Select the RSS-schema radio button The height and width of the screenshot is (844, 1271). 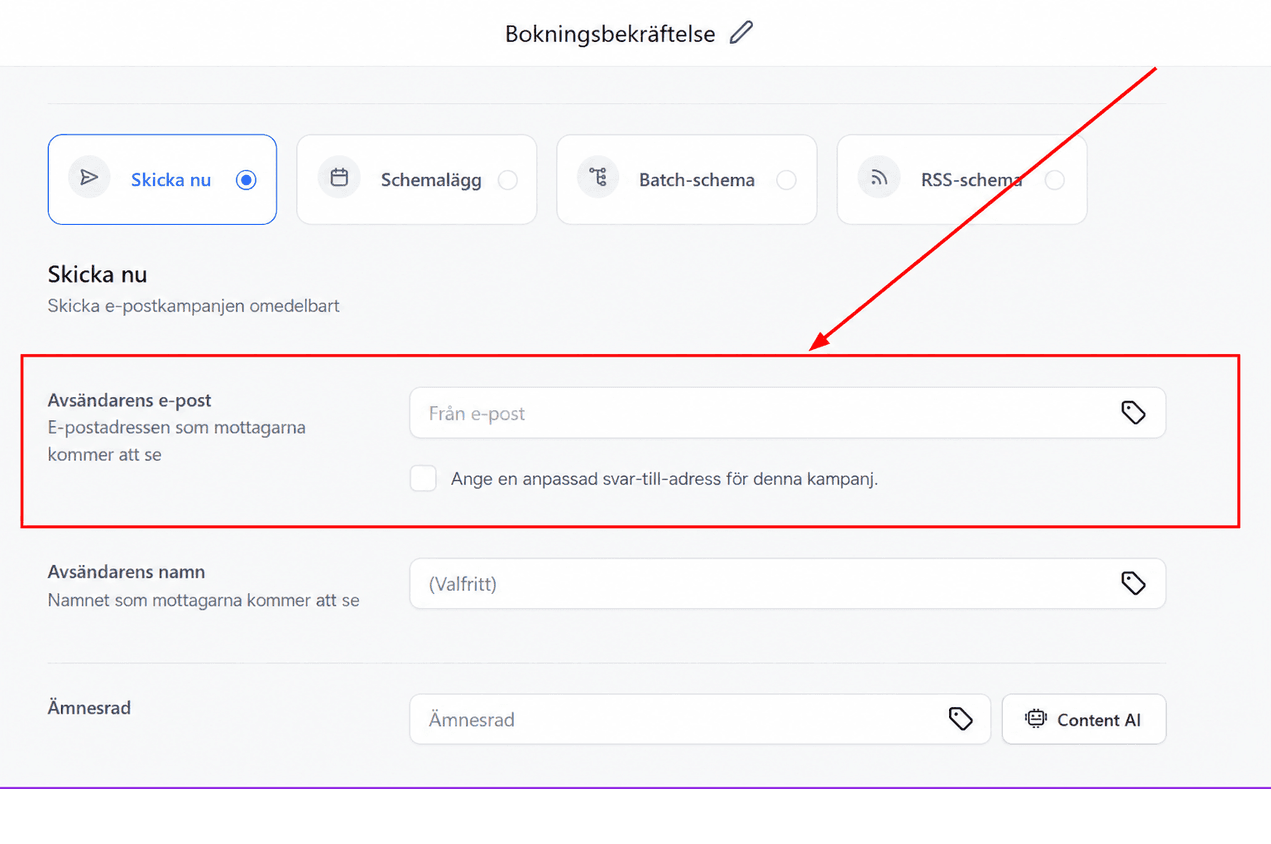pyautogui.click(x=1054, y=180)
